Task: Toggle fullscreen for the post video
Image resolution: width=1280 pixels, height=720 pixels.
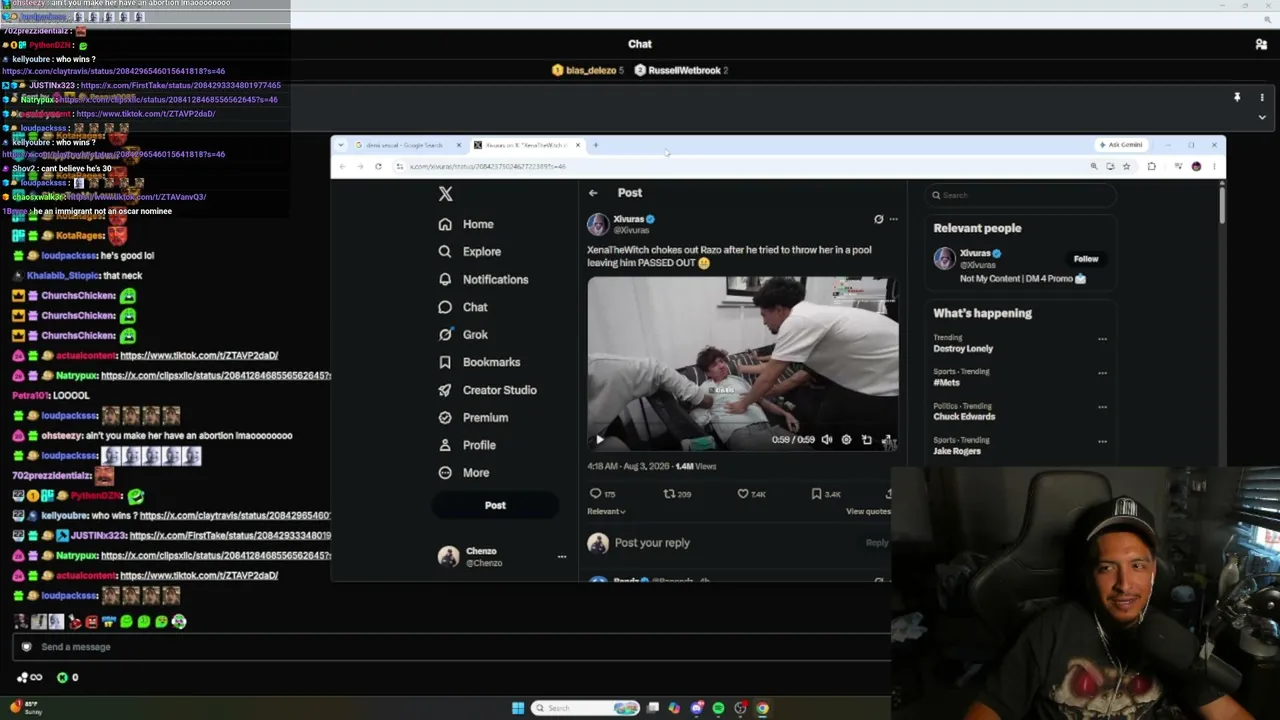Action: 887,440
